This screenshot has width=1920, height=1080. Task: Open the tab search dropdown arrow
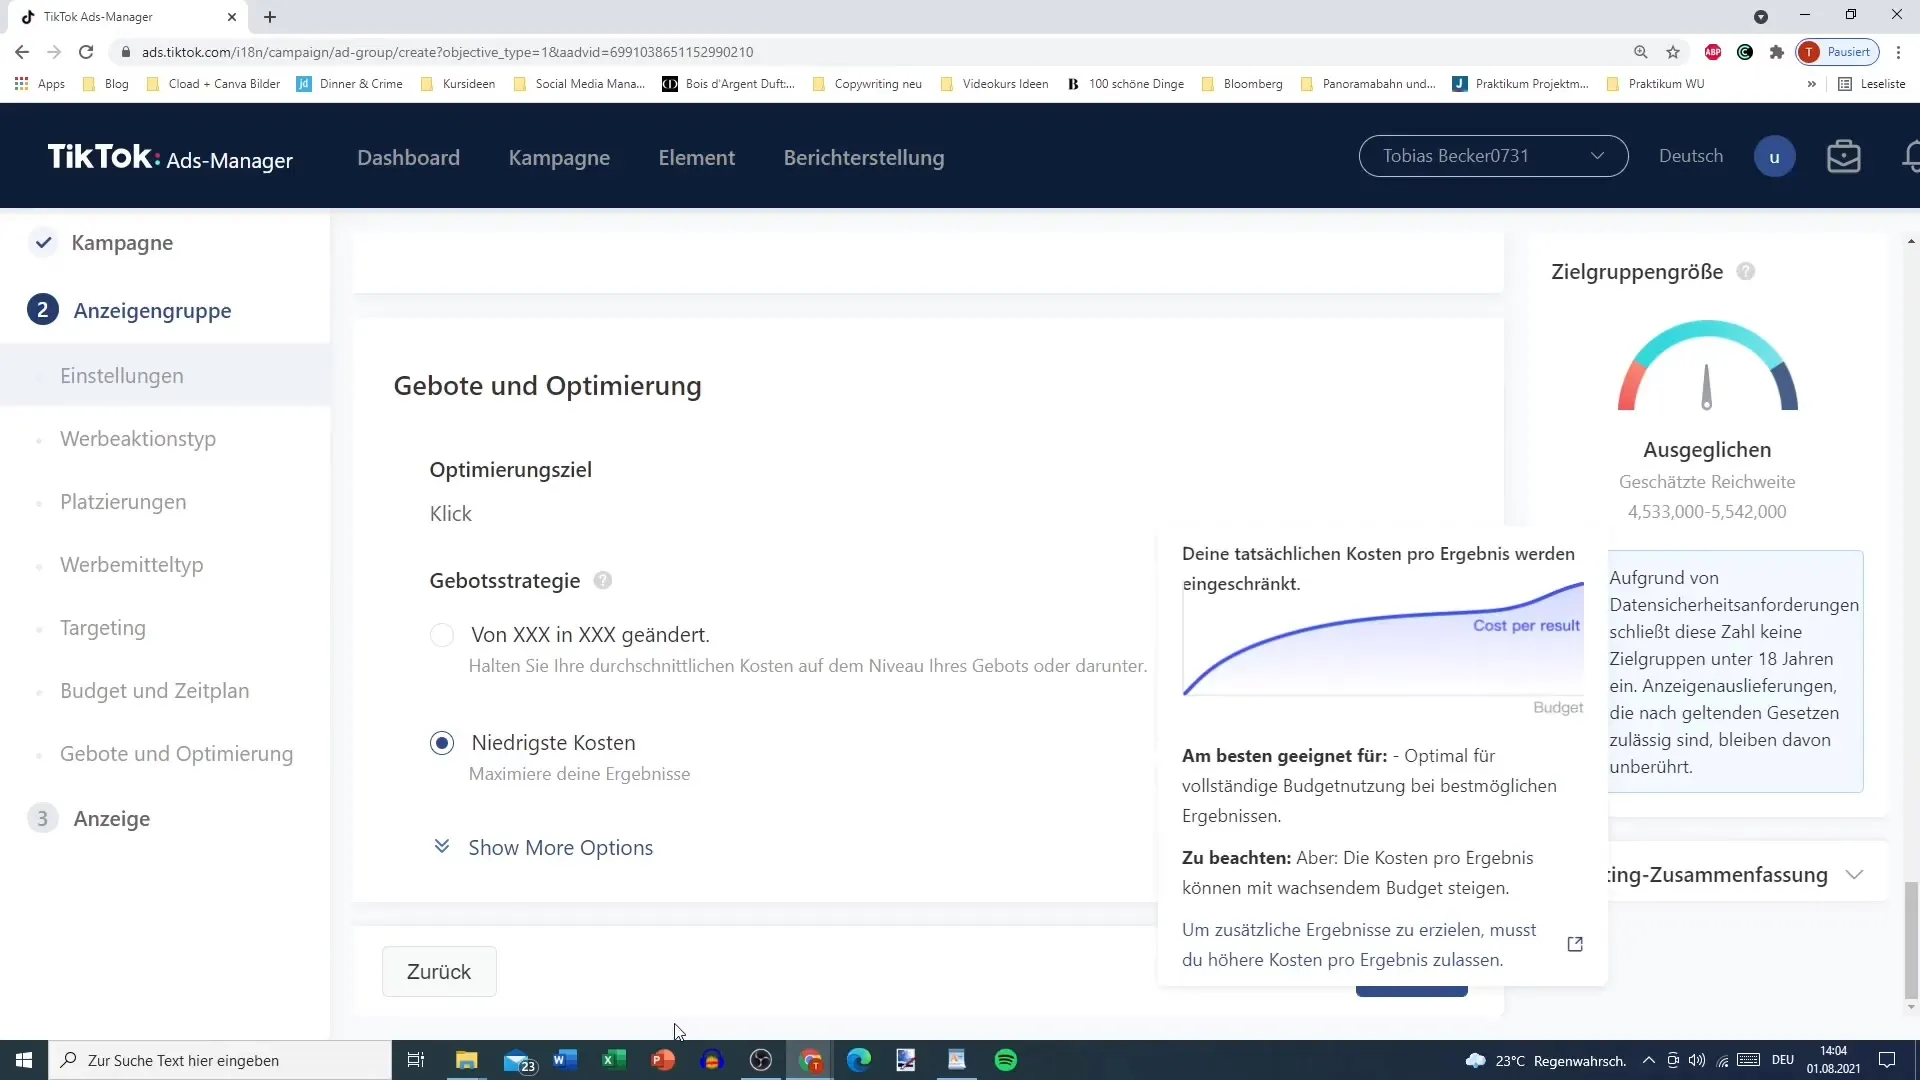(x=1761, y=17)
